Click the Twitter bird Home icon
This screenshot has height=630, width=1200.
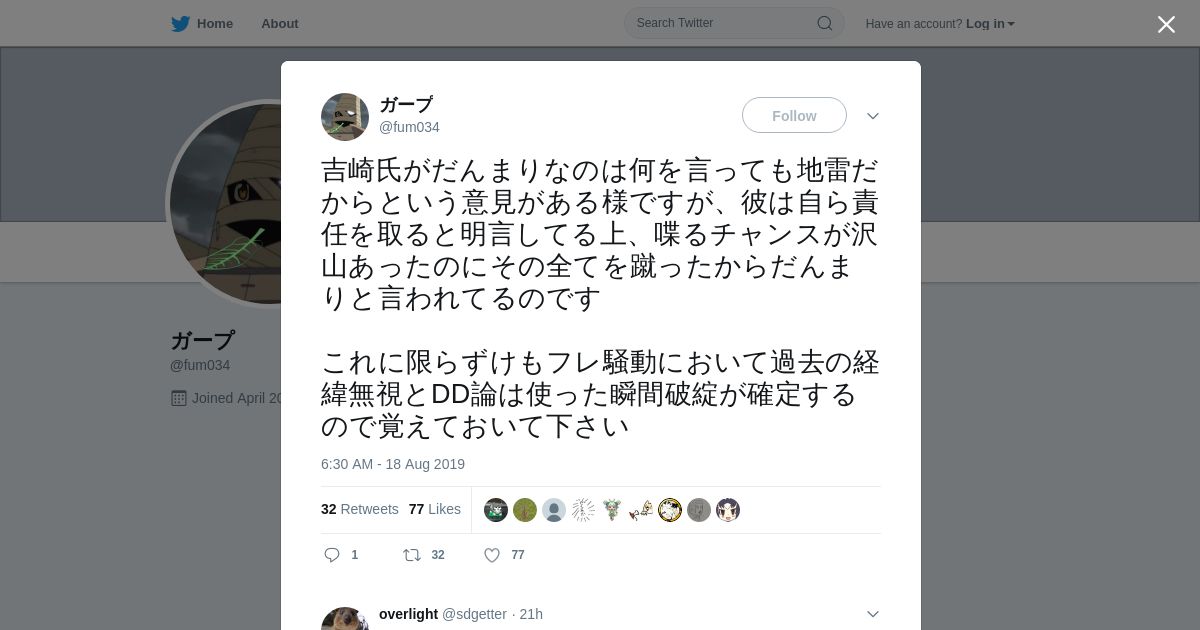tap(180, 24)
